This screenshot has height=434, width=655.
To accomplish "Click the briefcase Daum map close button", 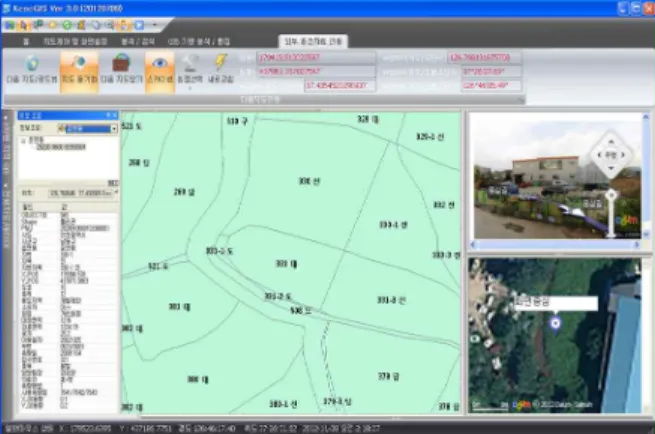I will pos(122,69).
